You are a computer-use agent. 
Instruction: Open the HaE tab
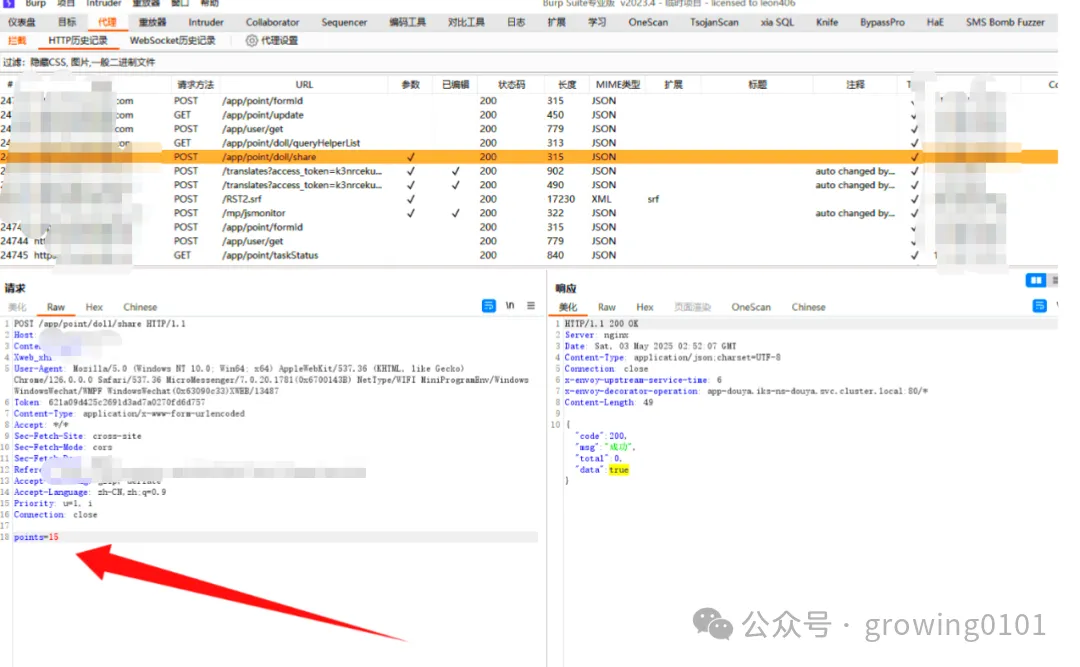point(935,22)
